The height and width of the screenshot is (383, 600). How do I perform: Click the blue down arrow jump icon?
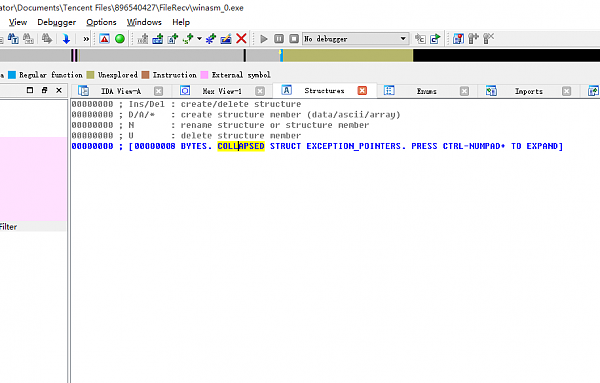point(66,39)
